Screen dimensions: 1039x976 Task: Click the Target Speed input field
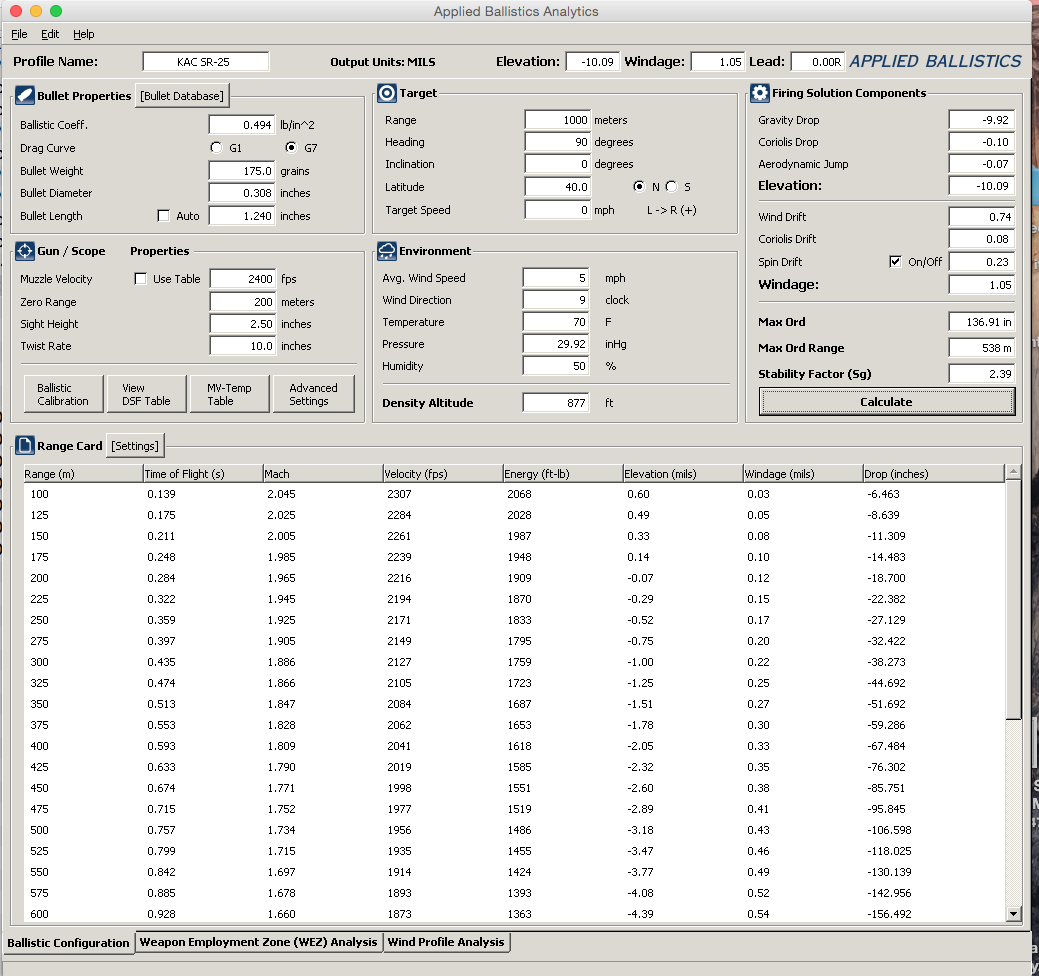pos(557,209)
